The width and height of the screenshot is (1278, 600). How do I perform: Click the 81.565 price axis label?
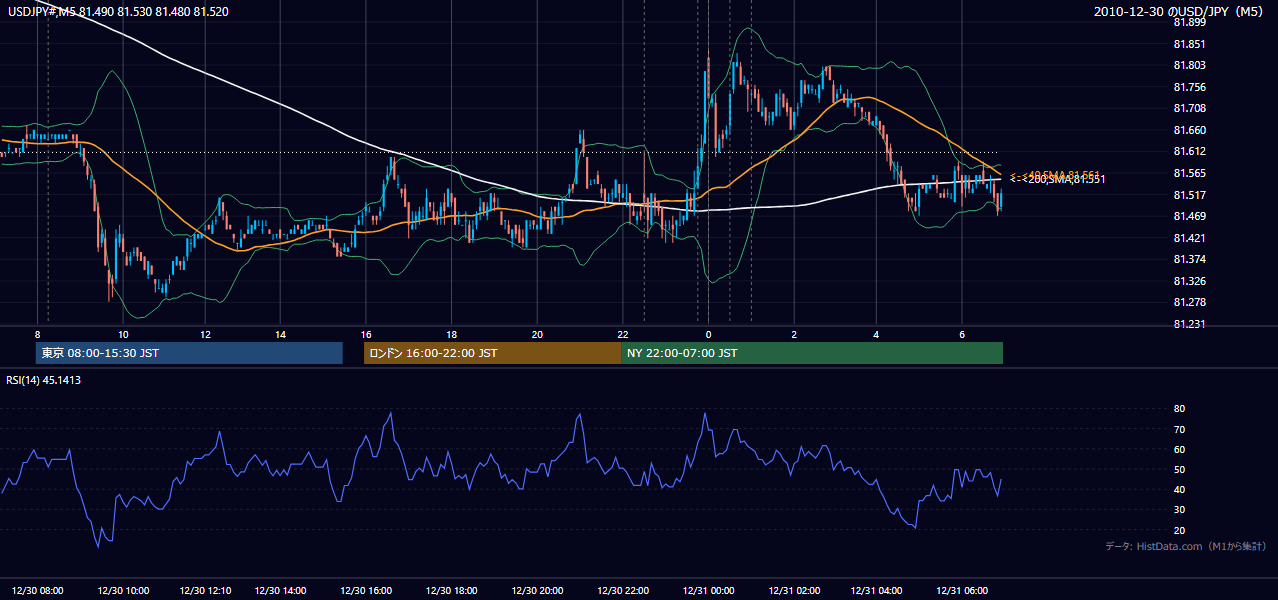1189,173
